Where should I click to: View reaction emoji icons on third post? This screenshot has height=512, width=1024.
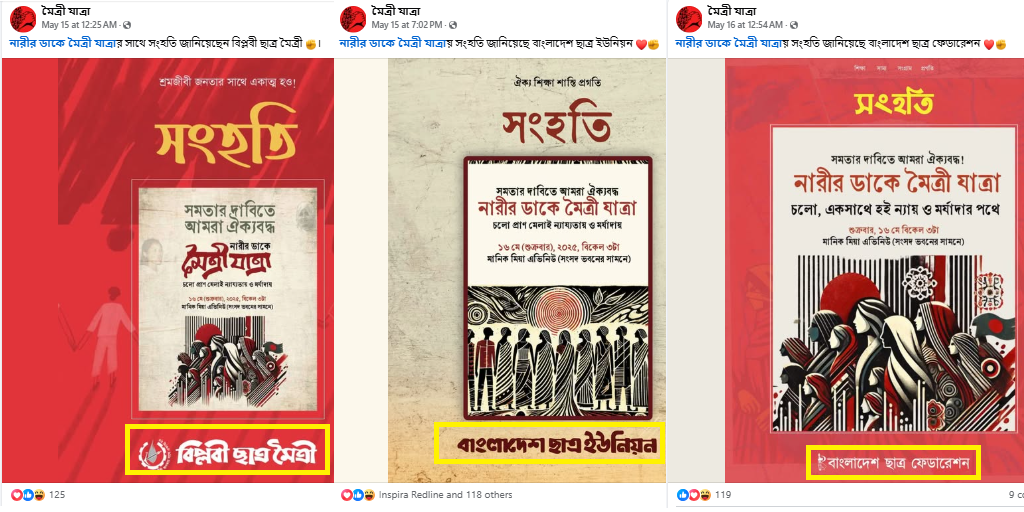694,495
